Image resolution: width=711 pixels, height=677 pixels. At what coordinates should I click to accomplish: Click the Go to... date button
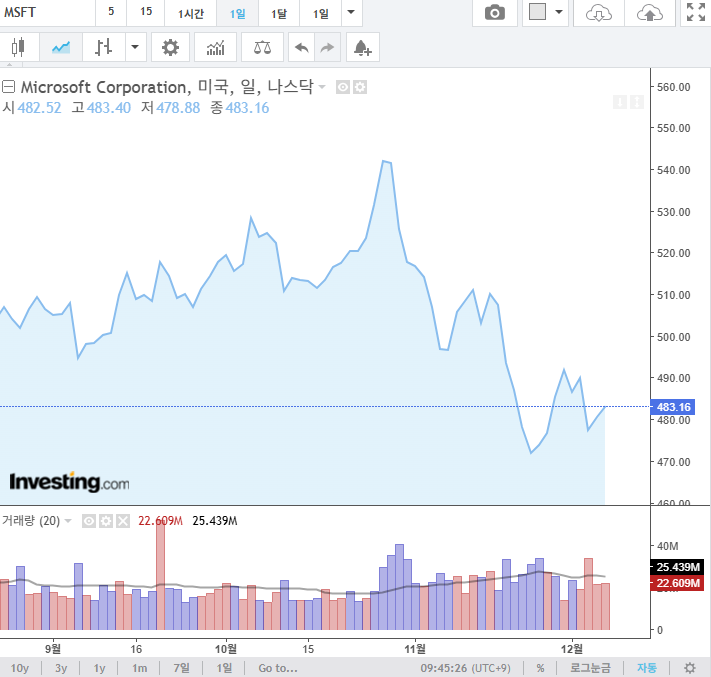tap(277, 668)
